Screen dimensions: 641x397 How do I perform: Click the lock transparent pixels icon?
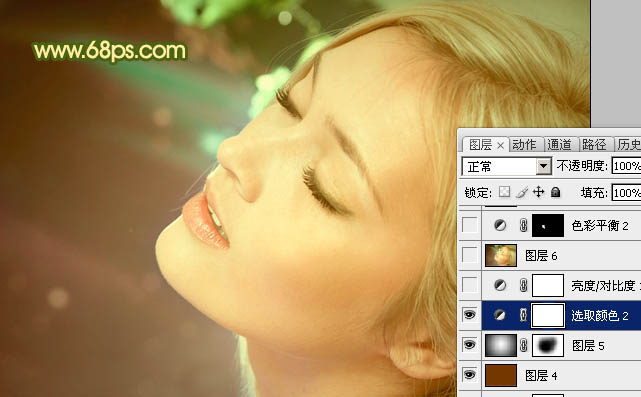(504, 192)
